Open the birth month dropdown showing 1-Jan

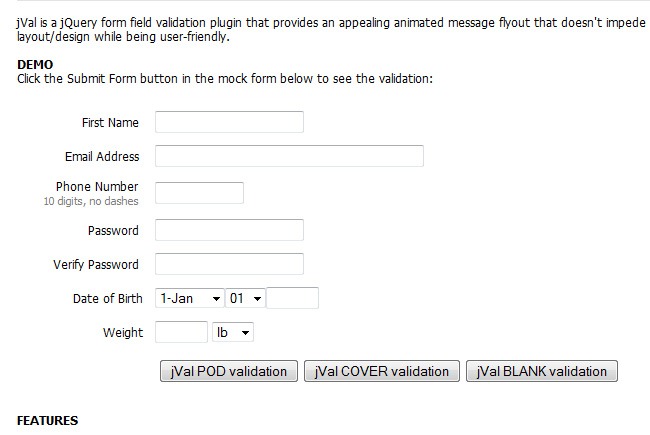pos(190,298)
